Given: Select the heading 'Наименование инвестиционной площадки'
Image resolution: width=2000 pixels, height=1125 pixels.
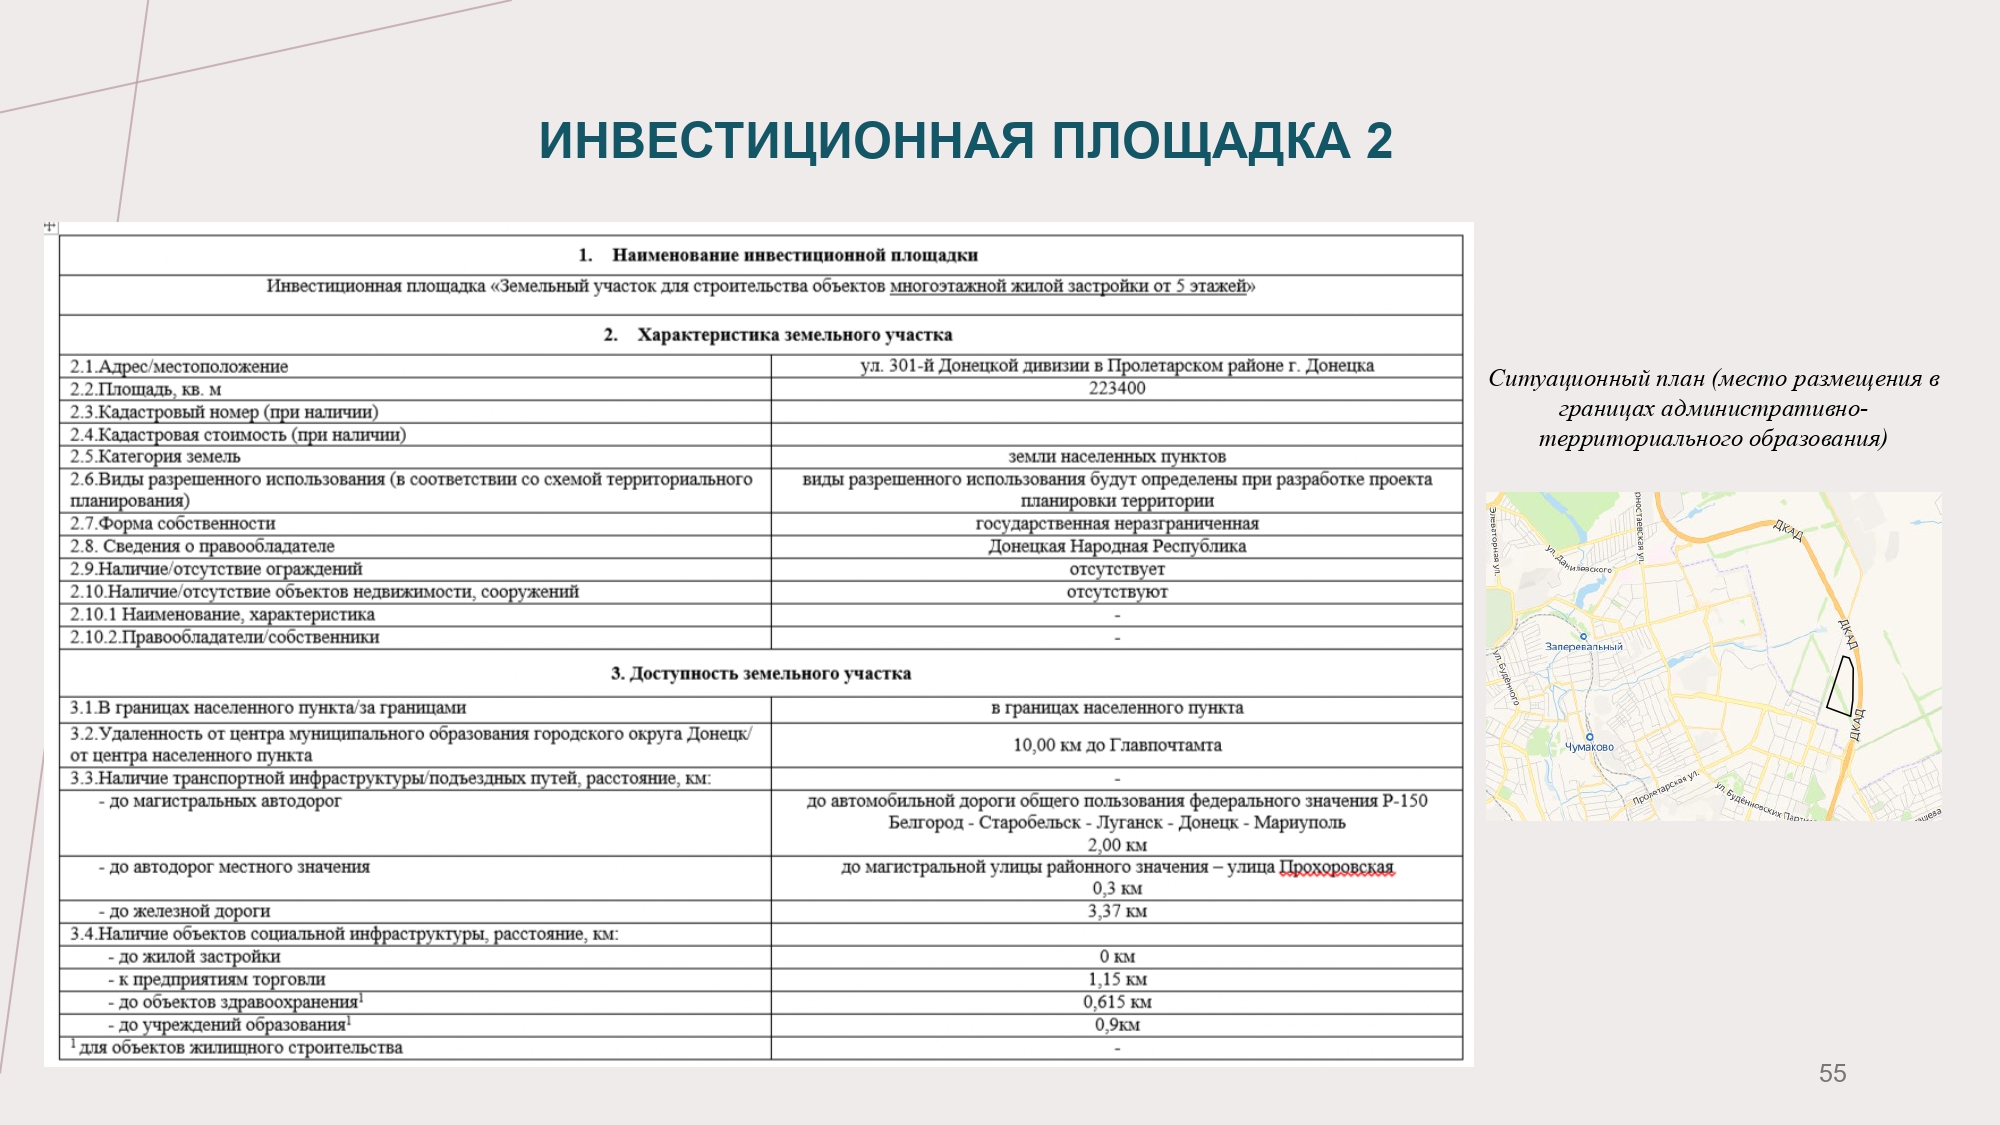Looking at the screenshot, I should (x=795, y=255).
